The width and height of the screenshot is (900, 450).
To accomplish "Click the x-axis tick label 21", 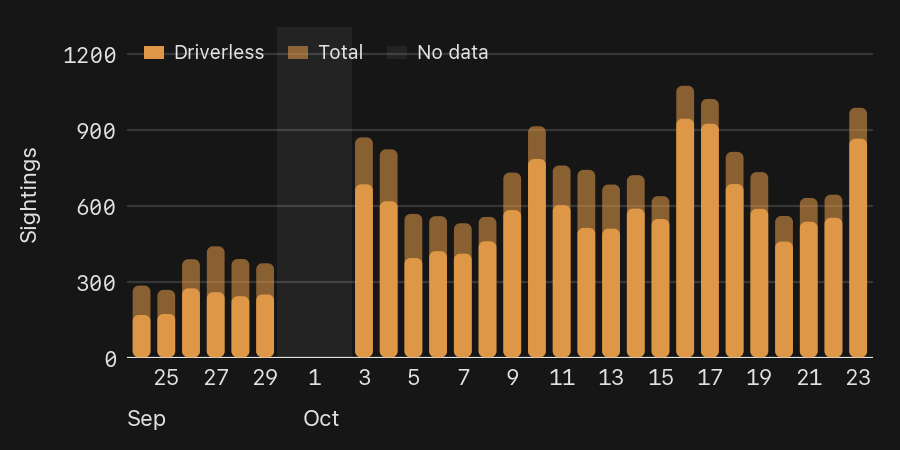I will pos(809,378).
